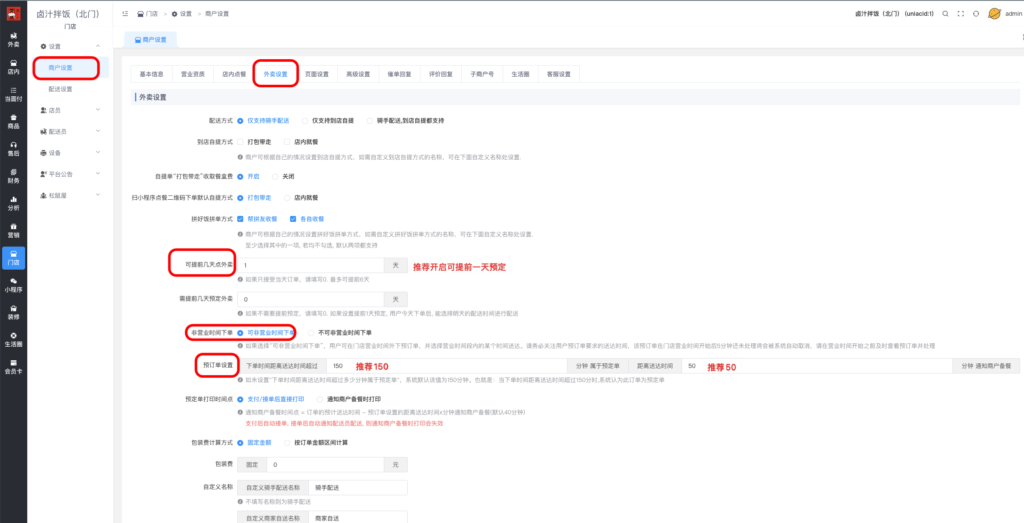Expand the 配送员 sidebar group
This screenshot has width=1024, height=523.
tap(69, 131)
